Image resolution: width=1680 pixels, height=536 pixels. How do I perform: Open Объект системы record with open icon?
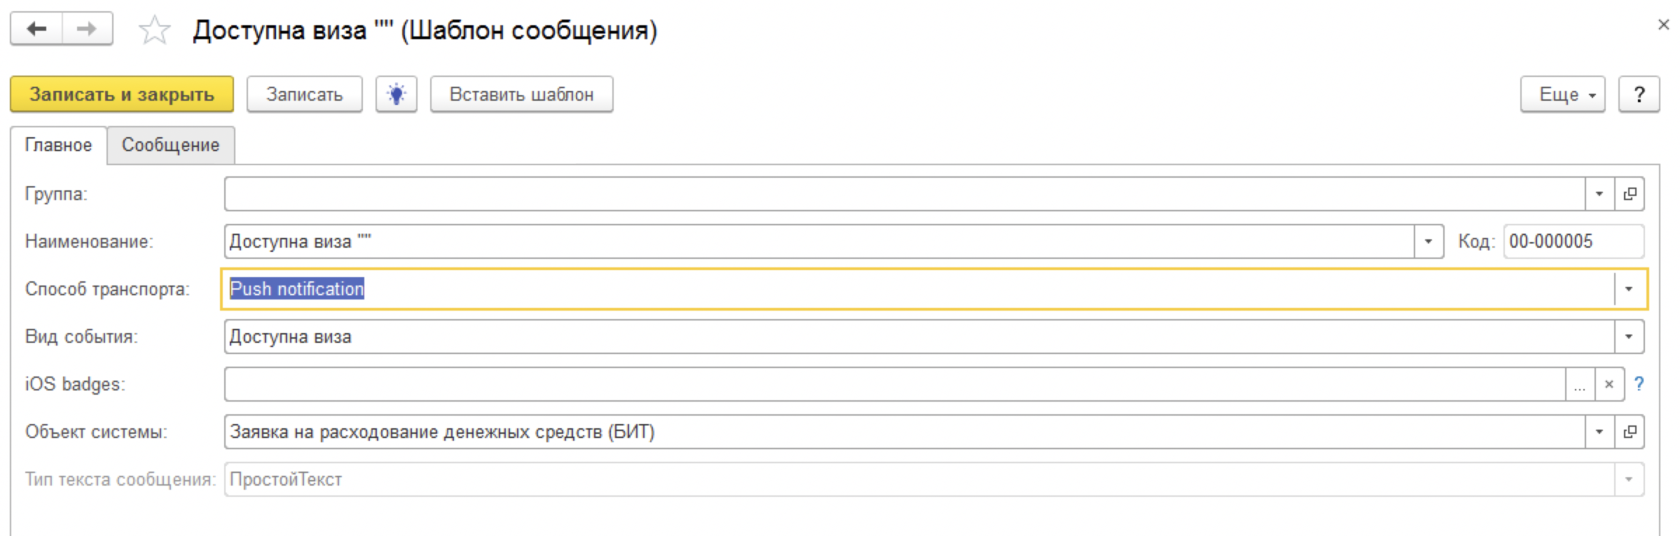[1630, 432]
